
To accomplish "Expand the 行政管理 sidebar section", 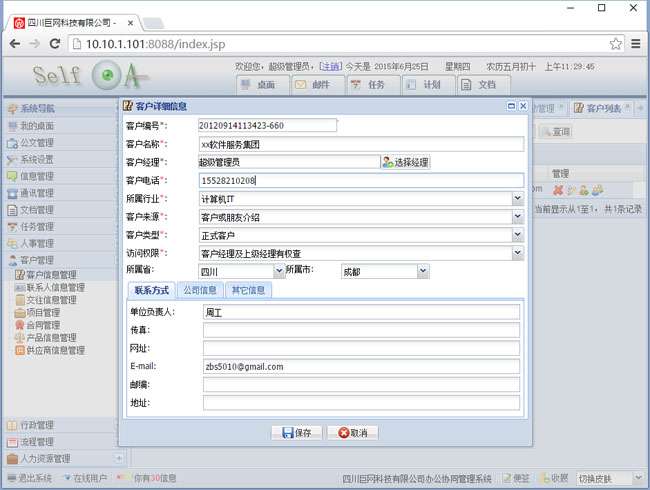I will click(x=38, y=425).
